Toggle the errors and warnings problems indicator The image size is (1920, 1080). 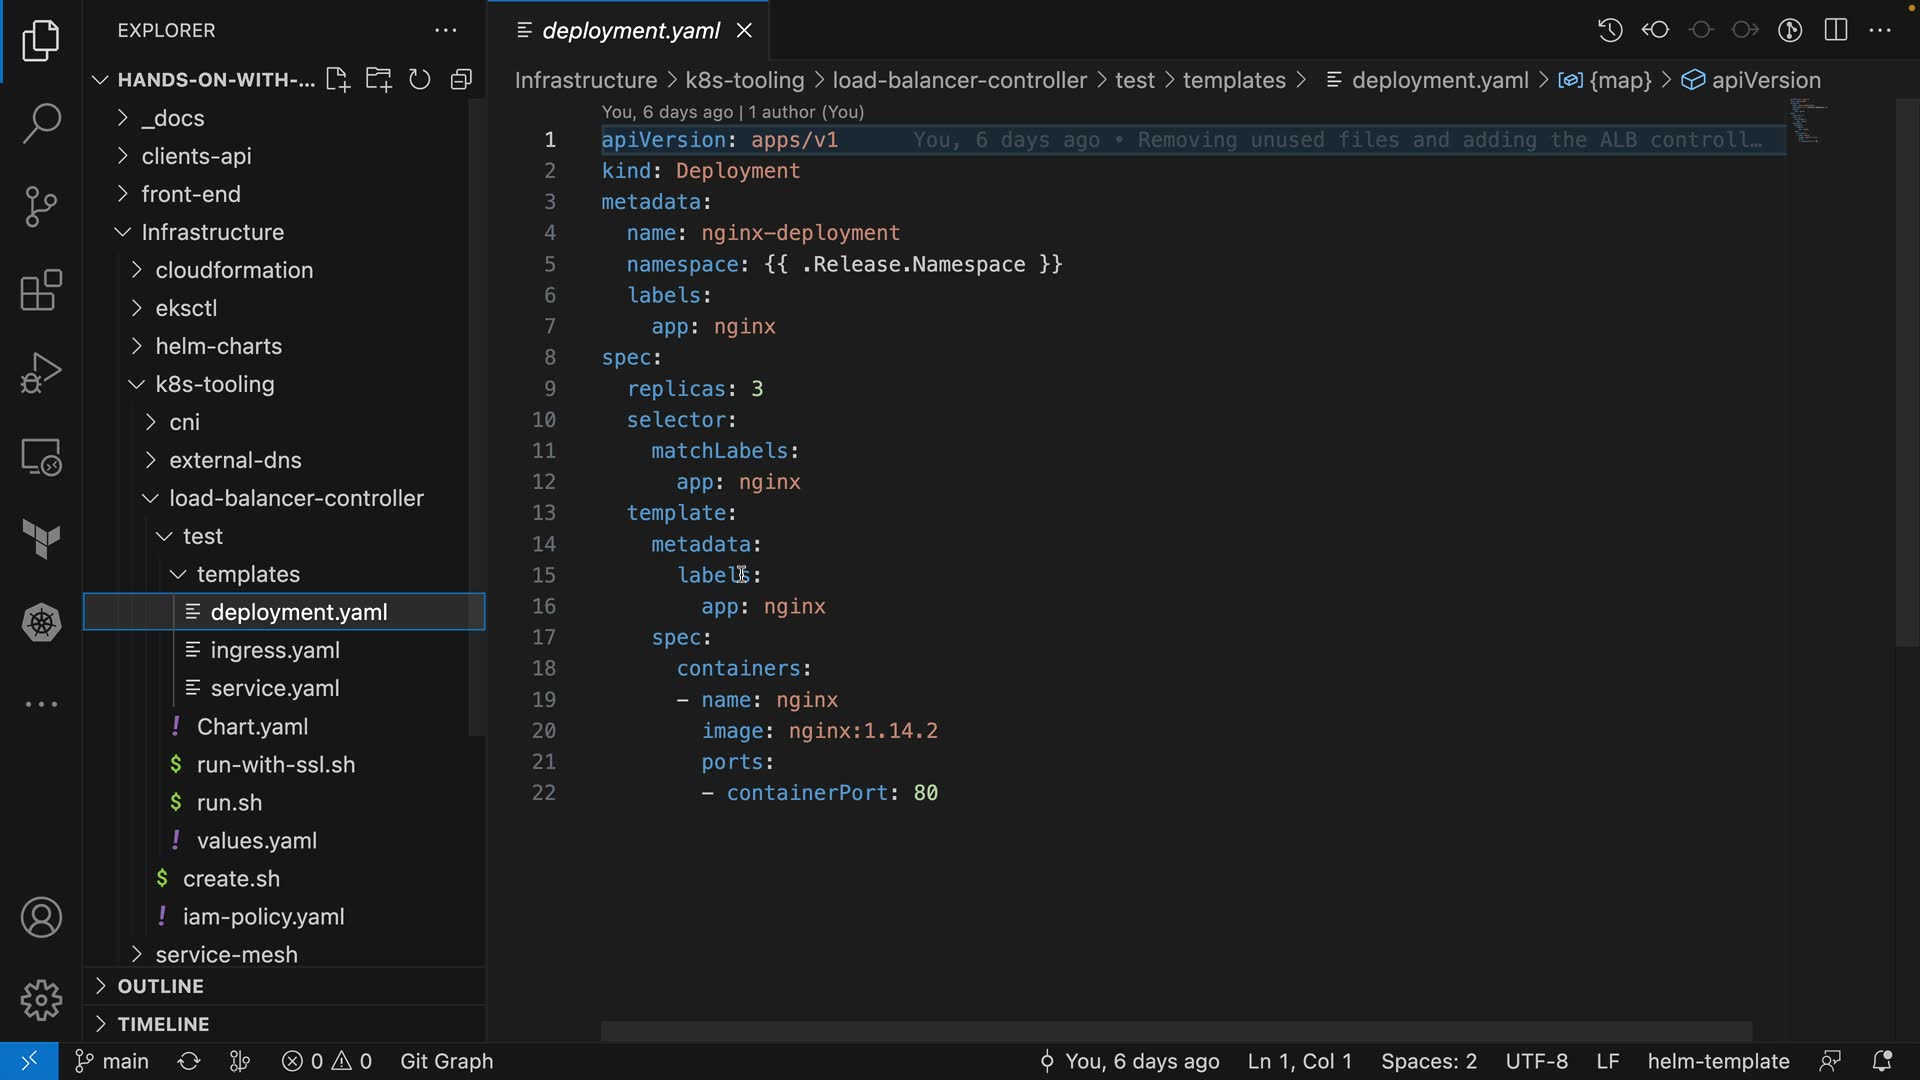click(x=327, y=1061)
